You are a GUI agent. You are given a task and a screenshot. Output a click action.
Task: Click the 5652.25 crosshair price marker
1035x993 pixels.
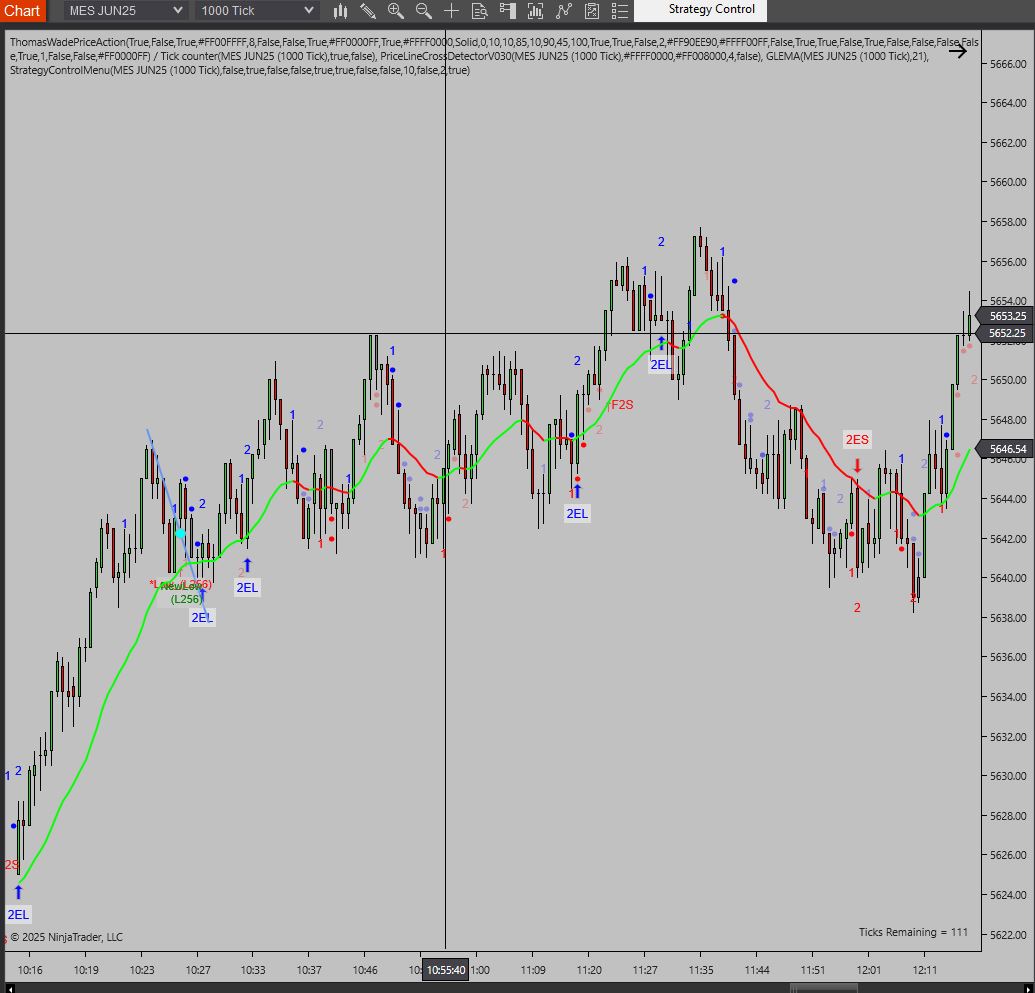pos(1005,333)
